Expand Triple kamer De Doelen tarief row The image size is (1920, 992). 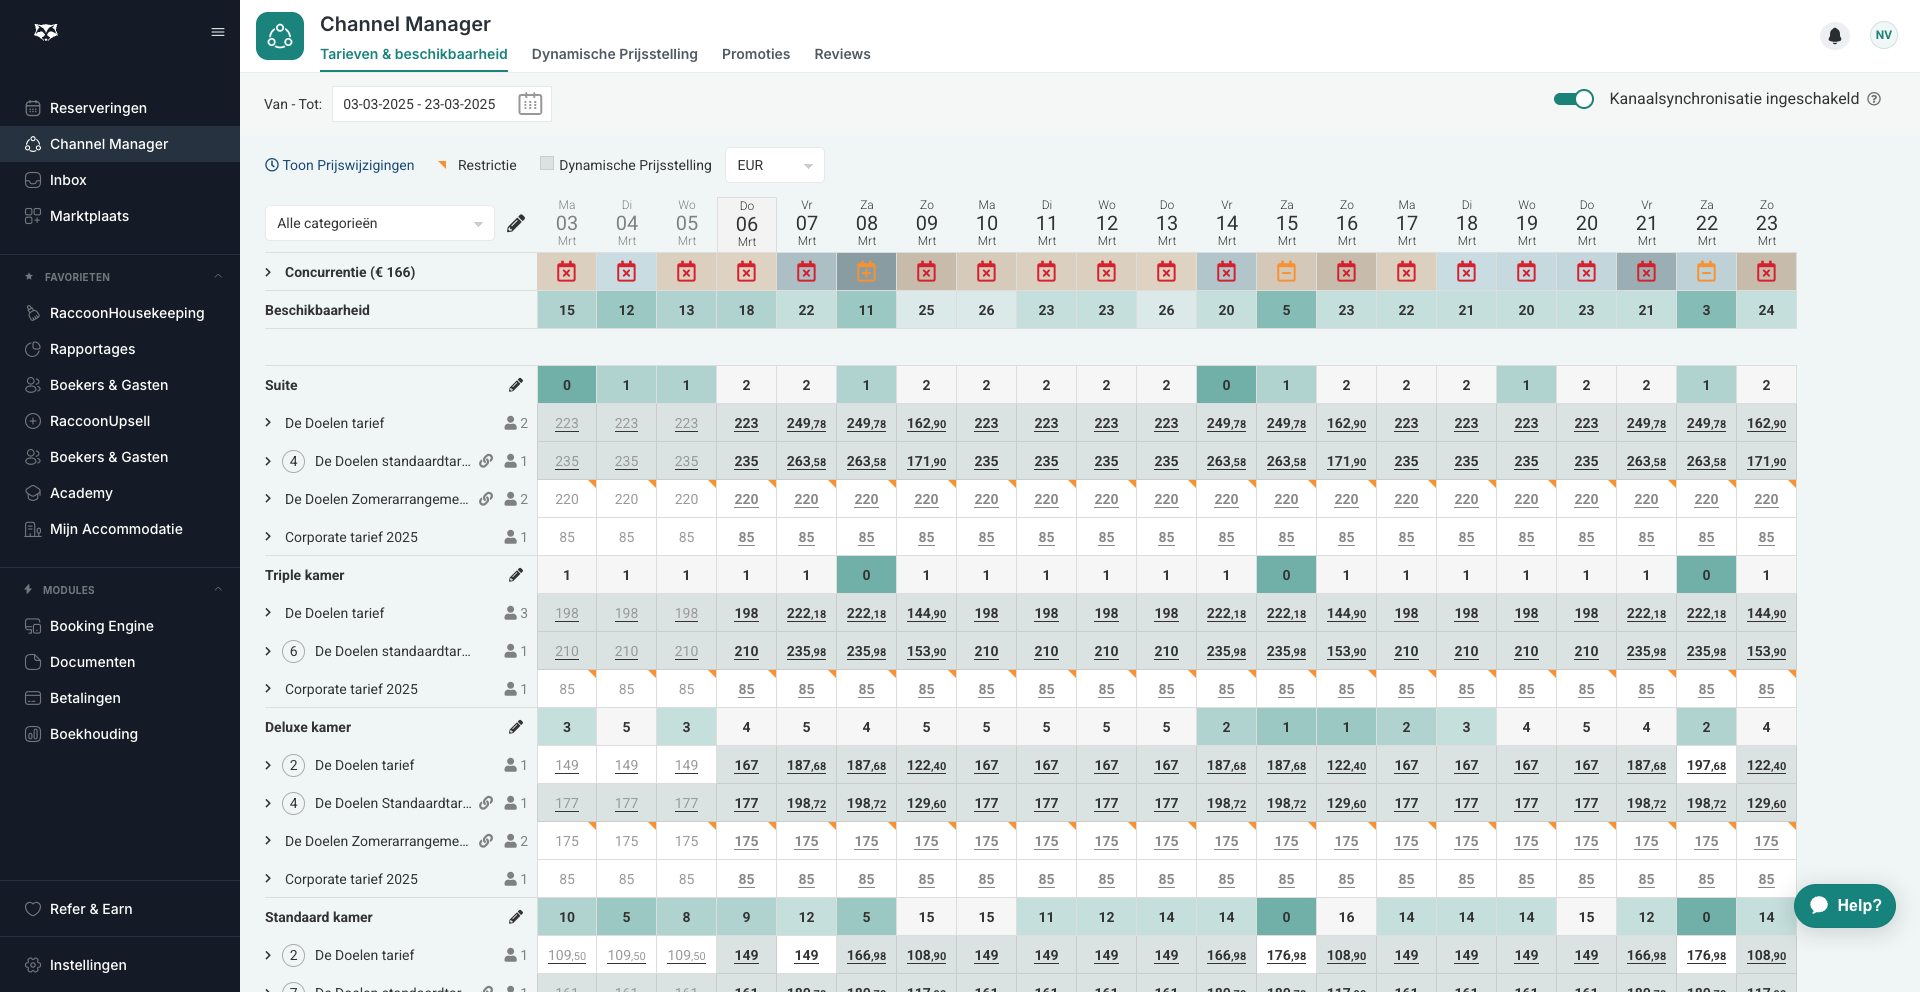click(x=268, y=613)
